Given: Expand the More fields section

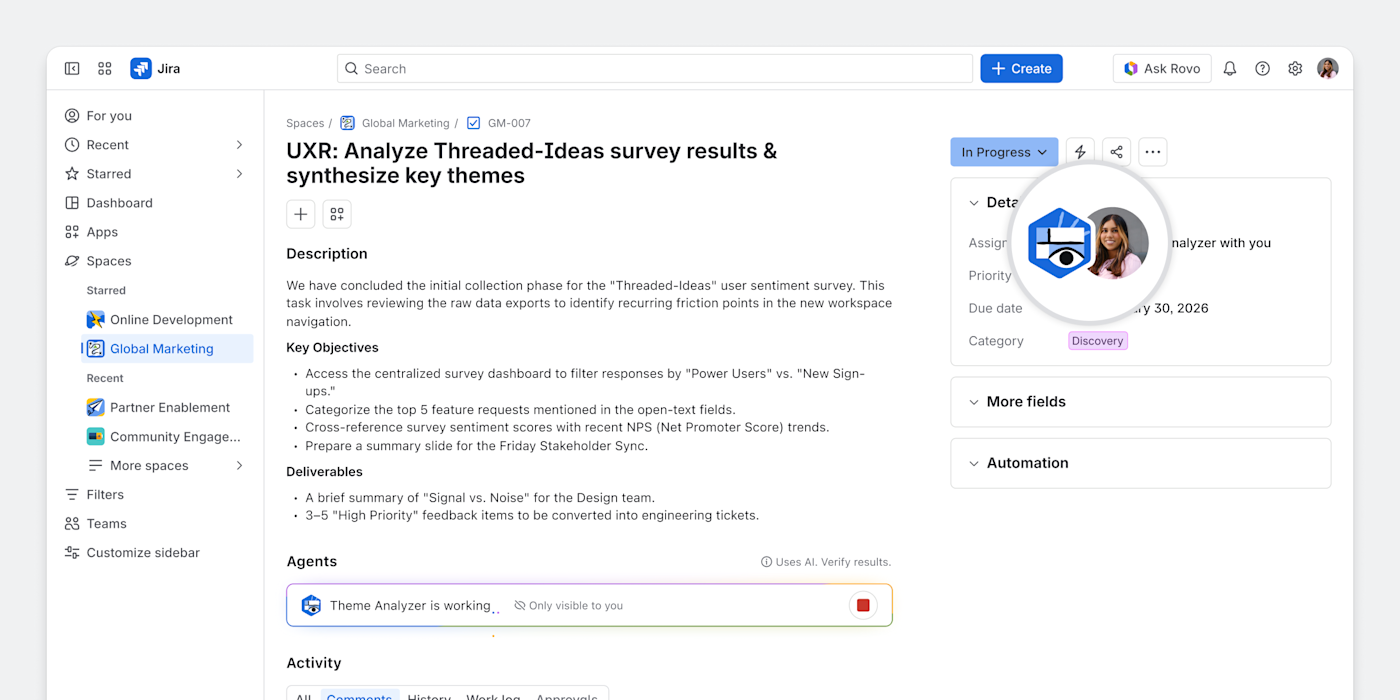Looking at the screenshot, I should coord(1026,401).
